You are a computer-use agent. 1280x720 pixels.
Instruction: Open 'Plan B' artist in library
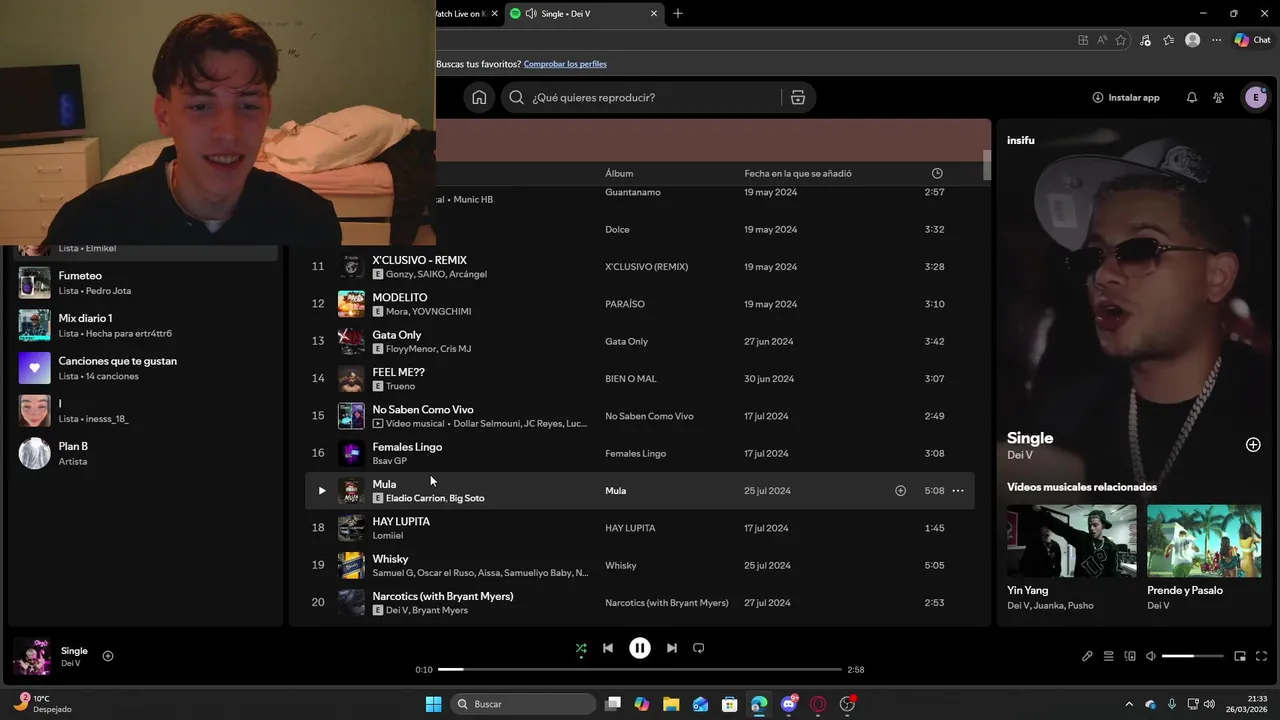(146, 453)
